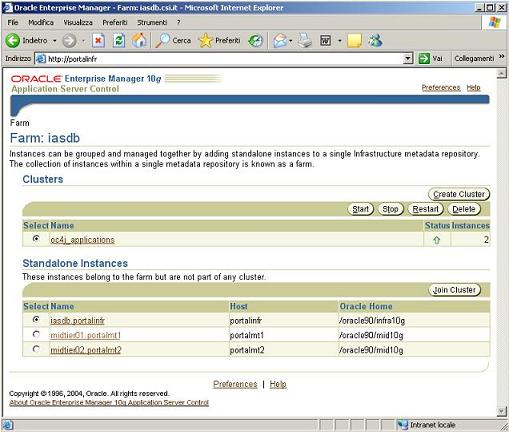Click the scrollbar down arrow
509x432 pixels.
coord(502,412)
